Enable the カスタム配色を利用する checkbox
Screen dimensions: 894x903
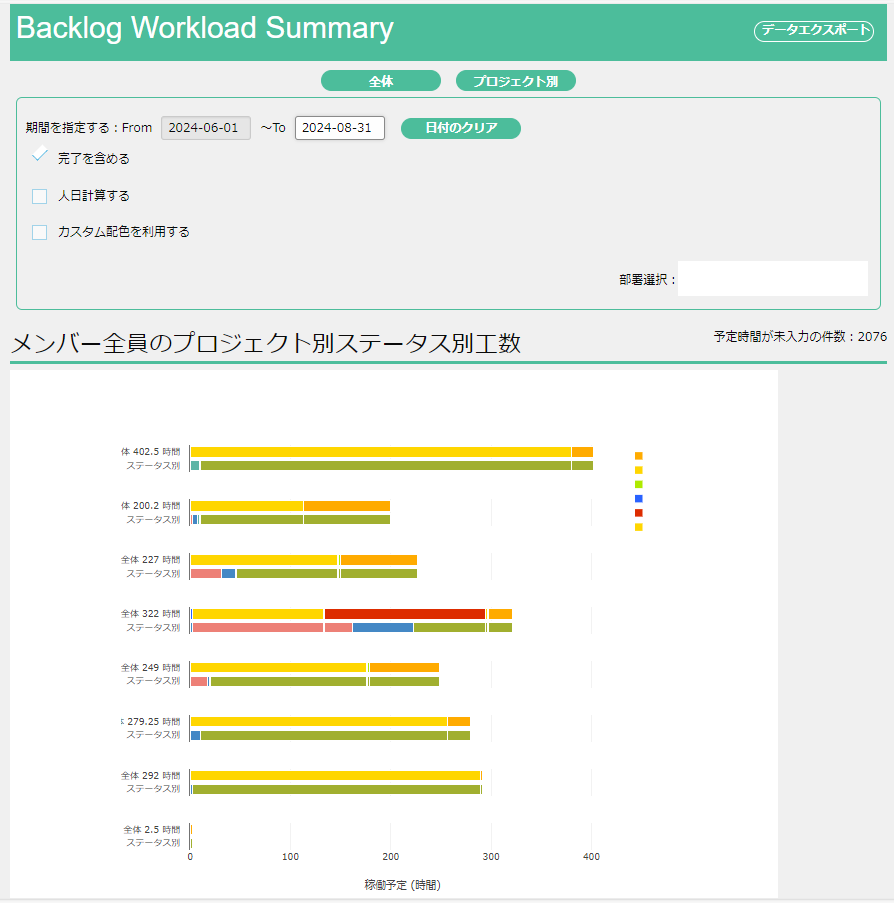pos(40,232)
